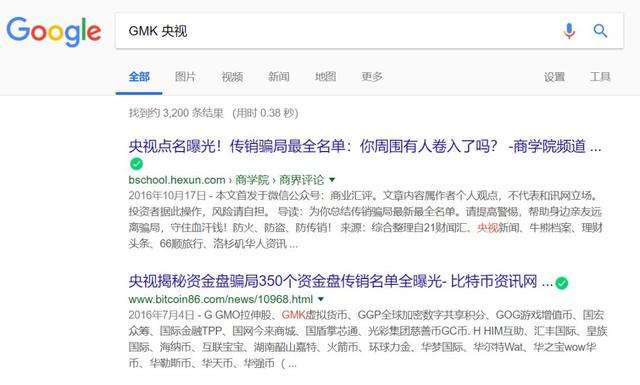Viewport: 640px width, 385px height.
Task: Click result count text 找到约 3,200 条结果
Action: (176, 113)
